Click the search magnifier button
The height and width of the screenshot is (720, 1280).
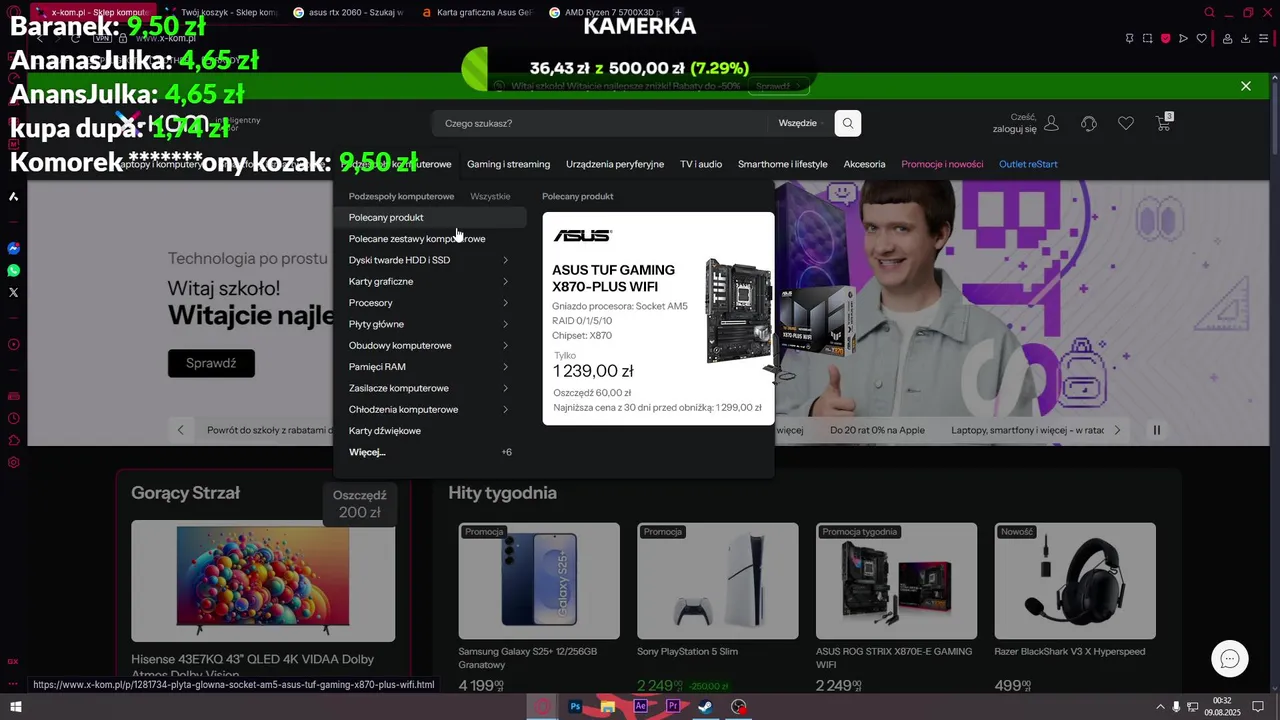[848, 123]
